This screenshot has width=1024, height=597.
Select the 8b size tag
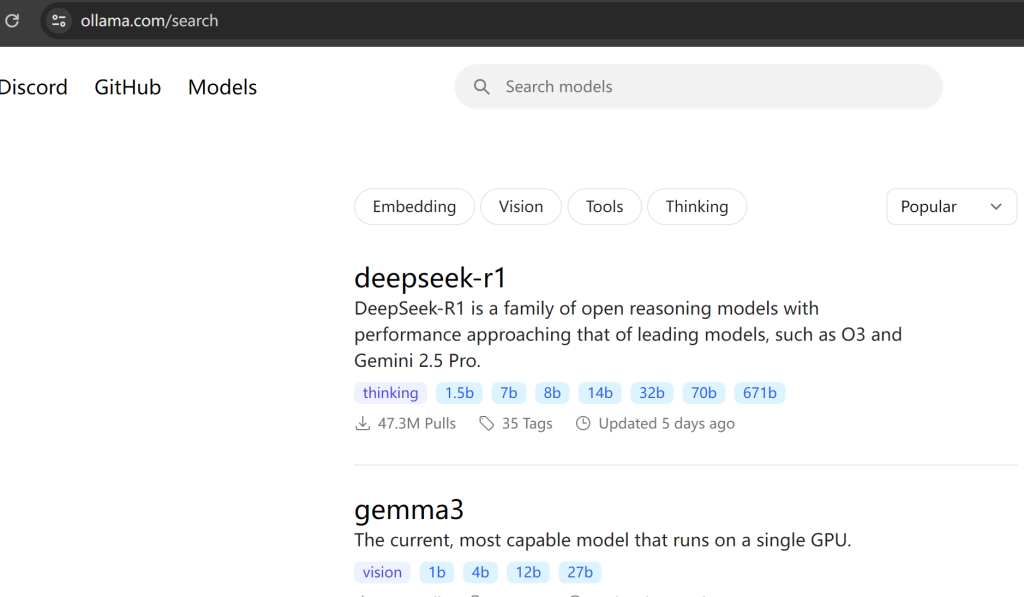[552, 393]
